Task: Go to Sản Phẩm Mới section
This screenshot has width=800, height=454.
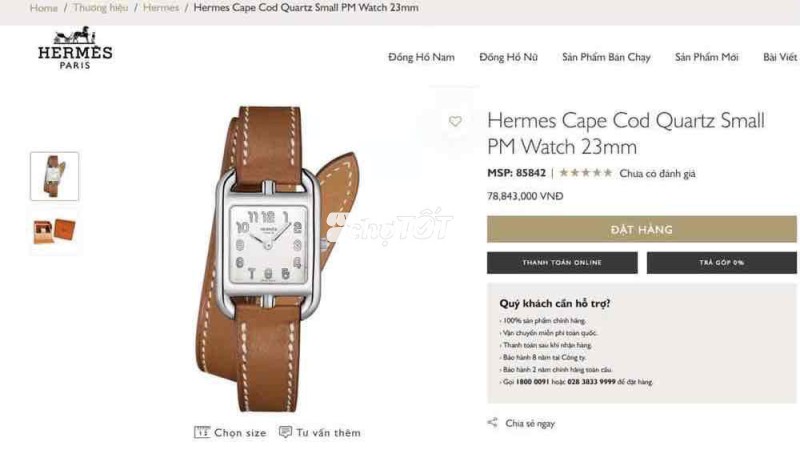Action: click(707, 57)
